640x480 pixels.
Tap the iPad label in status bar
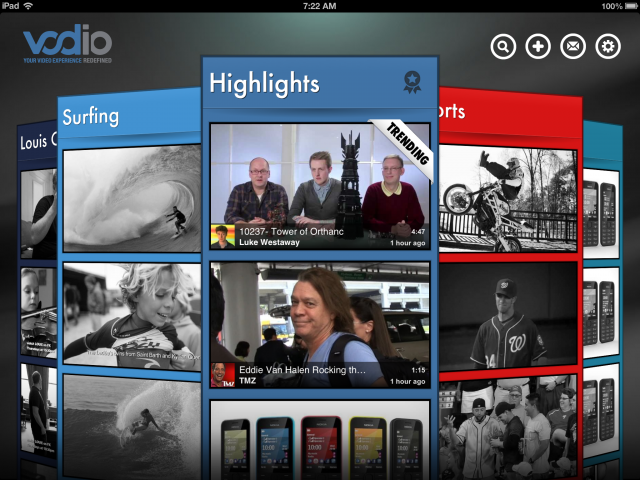pyautogui.click(x=10, y=6)
